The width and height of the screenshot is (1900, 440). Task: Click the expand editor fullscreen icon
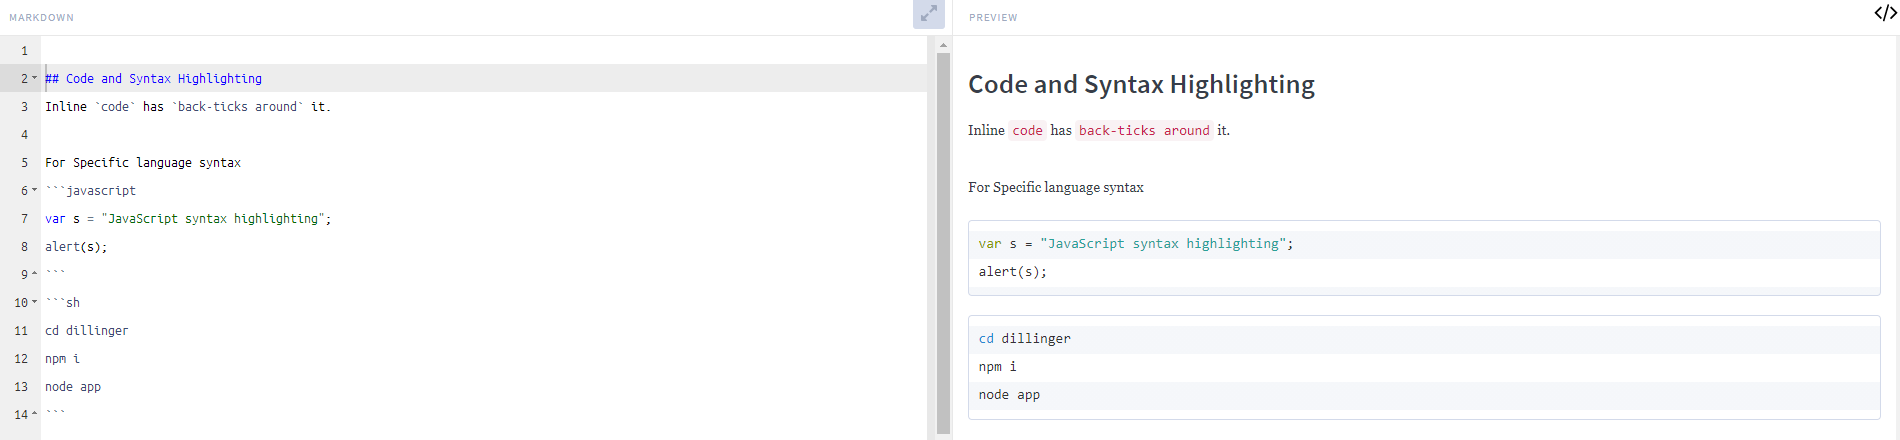coord(929,14)
